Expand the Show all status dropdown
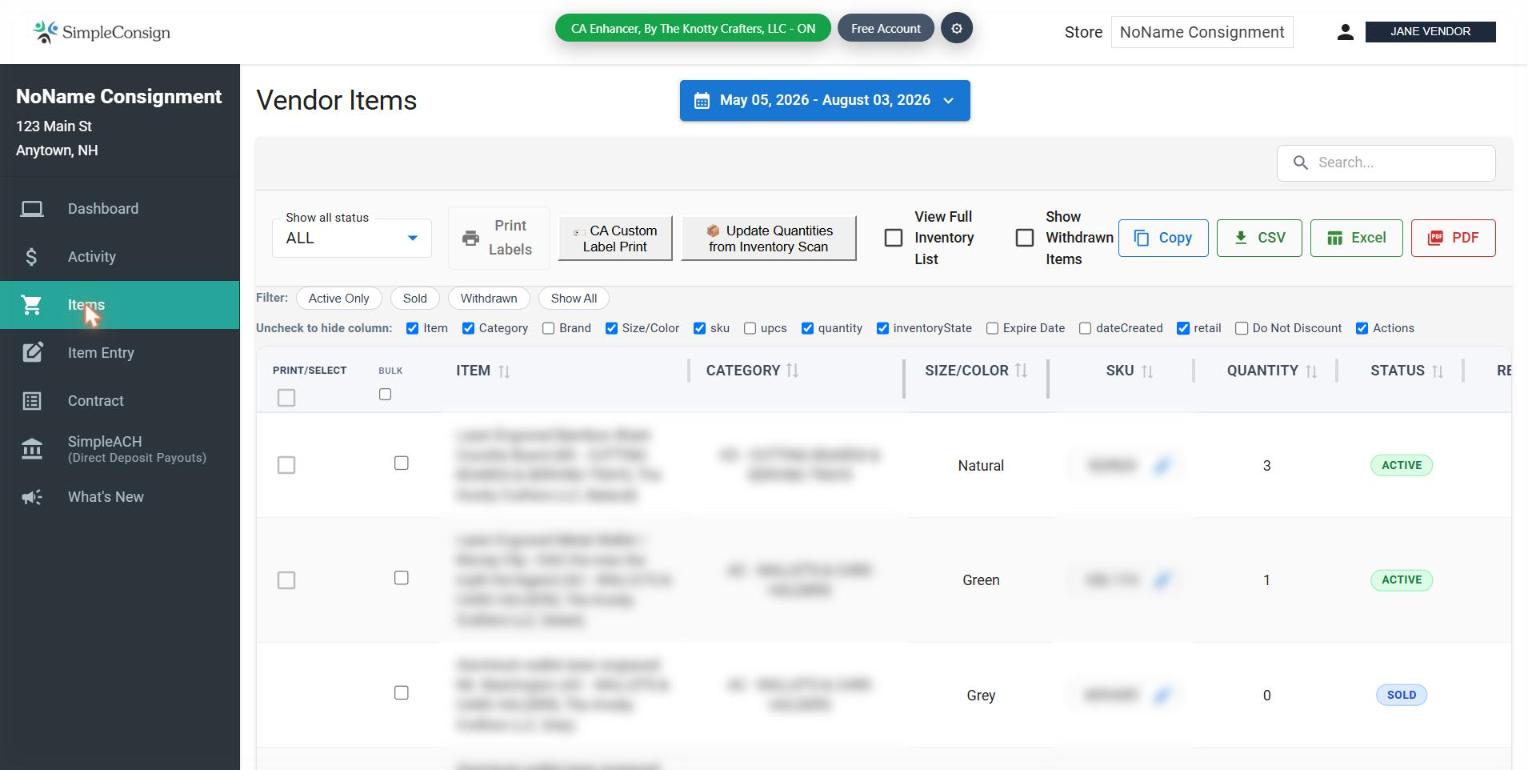The height and width of the screenshot is (770, 1536). (352, 238)
